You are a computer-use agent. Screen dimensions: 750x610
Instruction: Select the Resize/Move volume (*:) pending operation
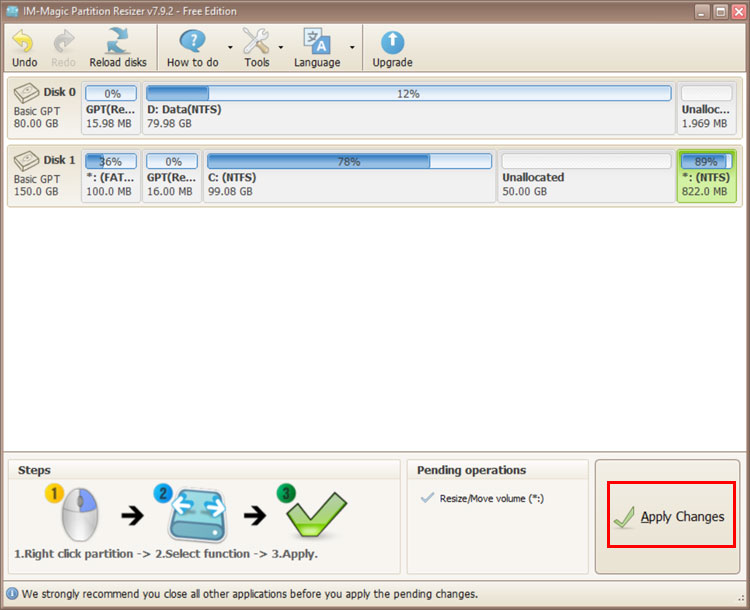point(491,499)
